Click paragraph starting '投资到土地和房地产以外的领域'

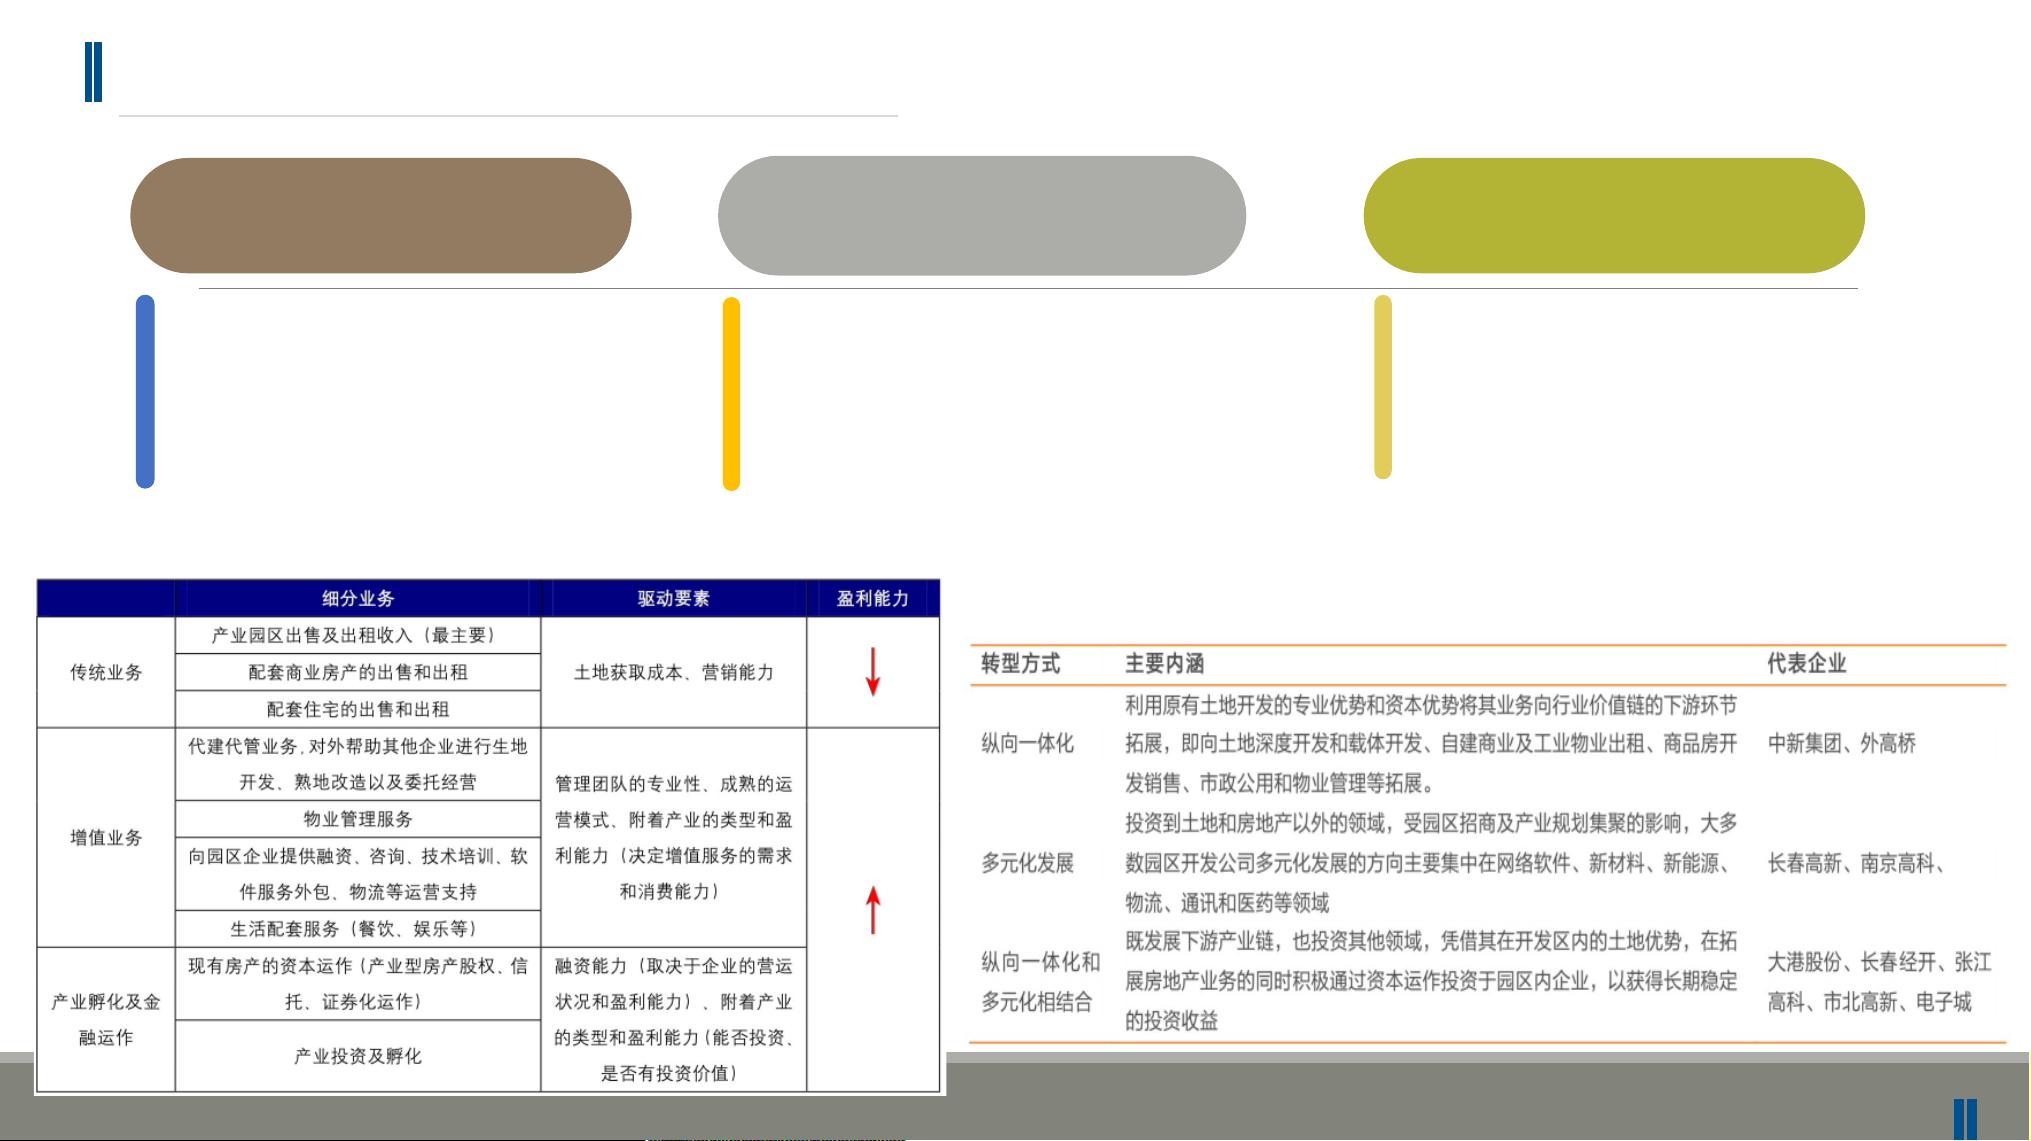[1431, 863]
